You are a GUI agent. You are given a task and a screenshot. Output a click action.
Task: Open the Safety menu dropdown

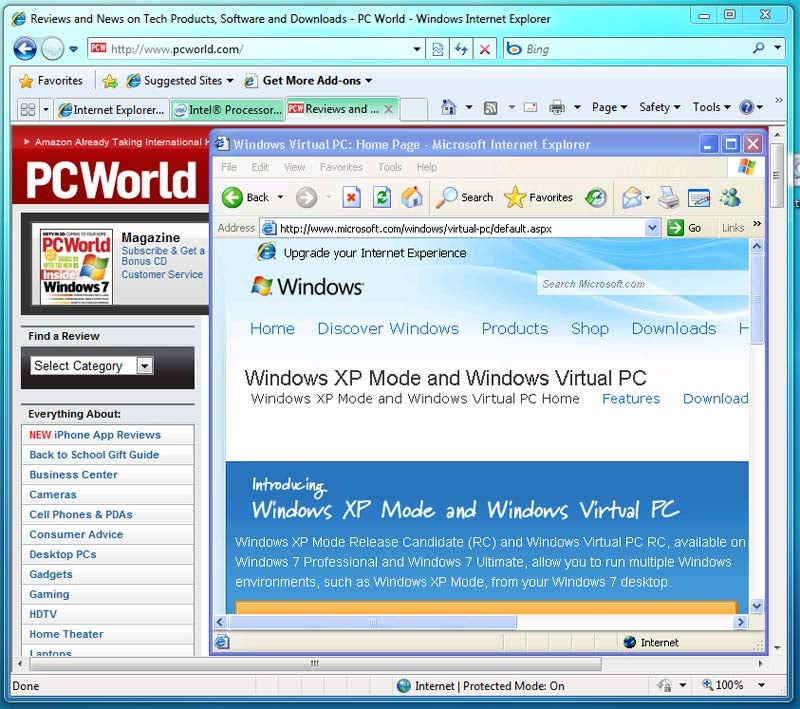click(x=660, y=107)
